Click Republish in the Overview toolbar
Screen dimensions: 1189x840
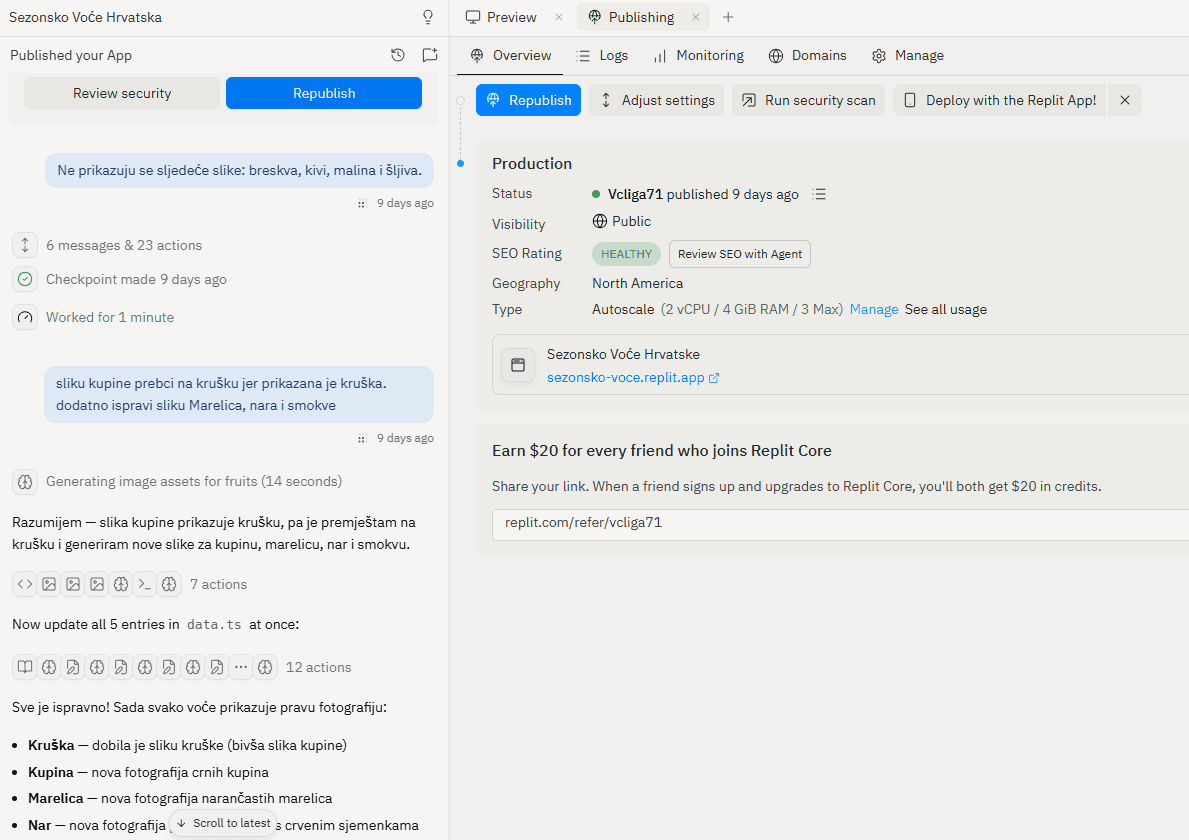[x=529, y=100]
